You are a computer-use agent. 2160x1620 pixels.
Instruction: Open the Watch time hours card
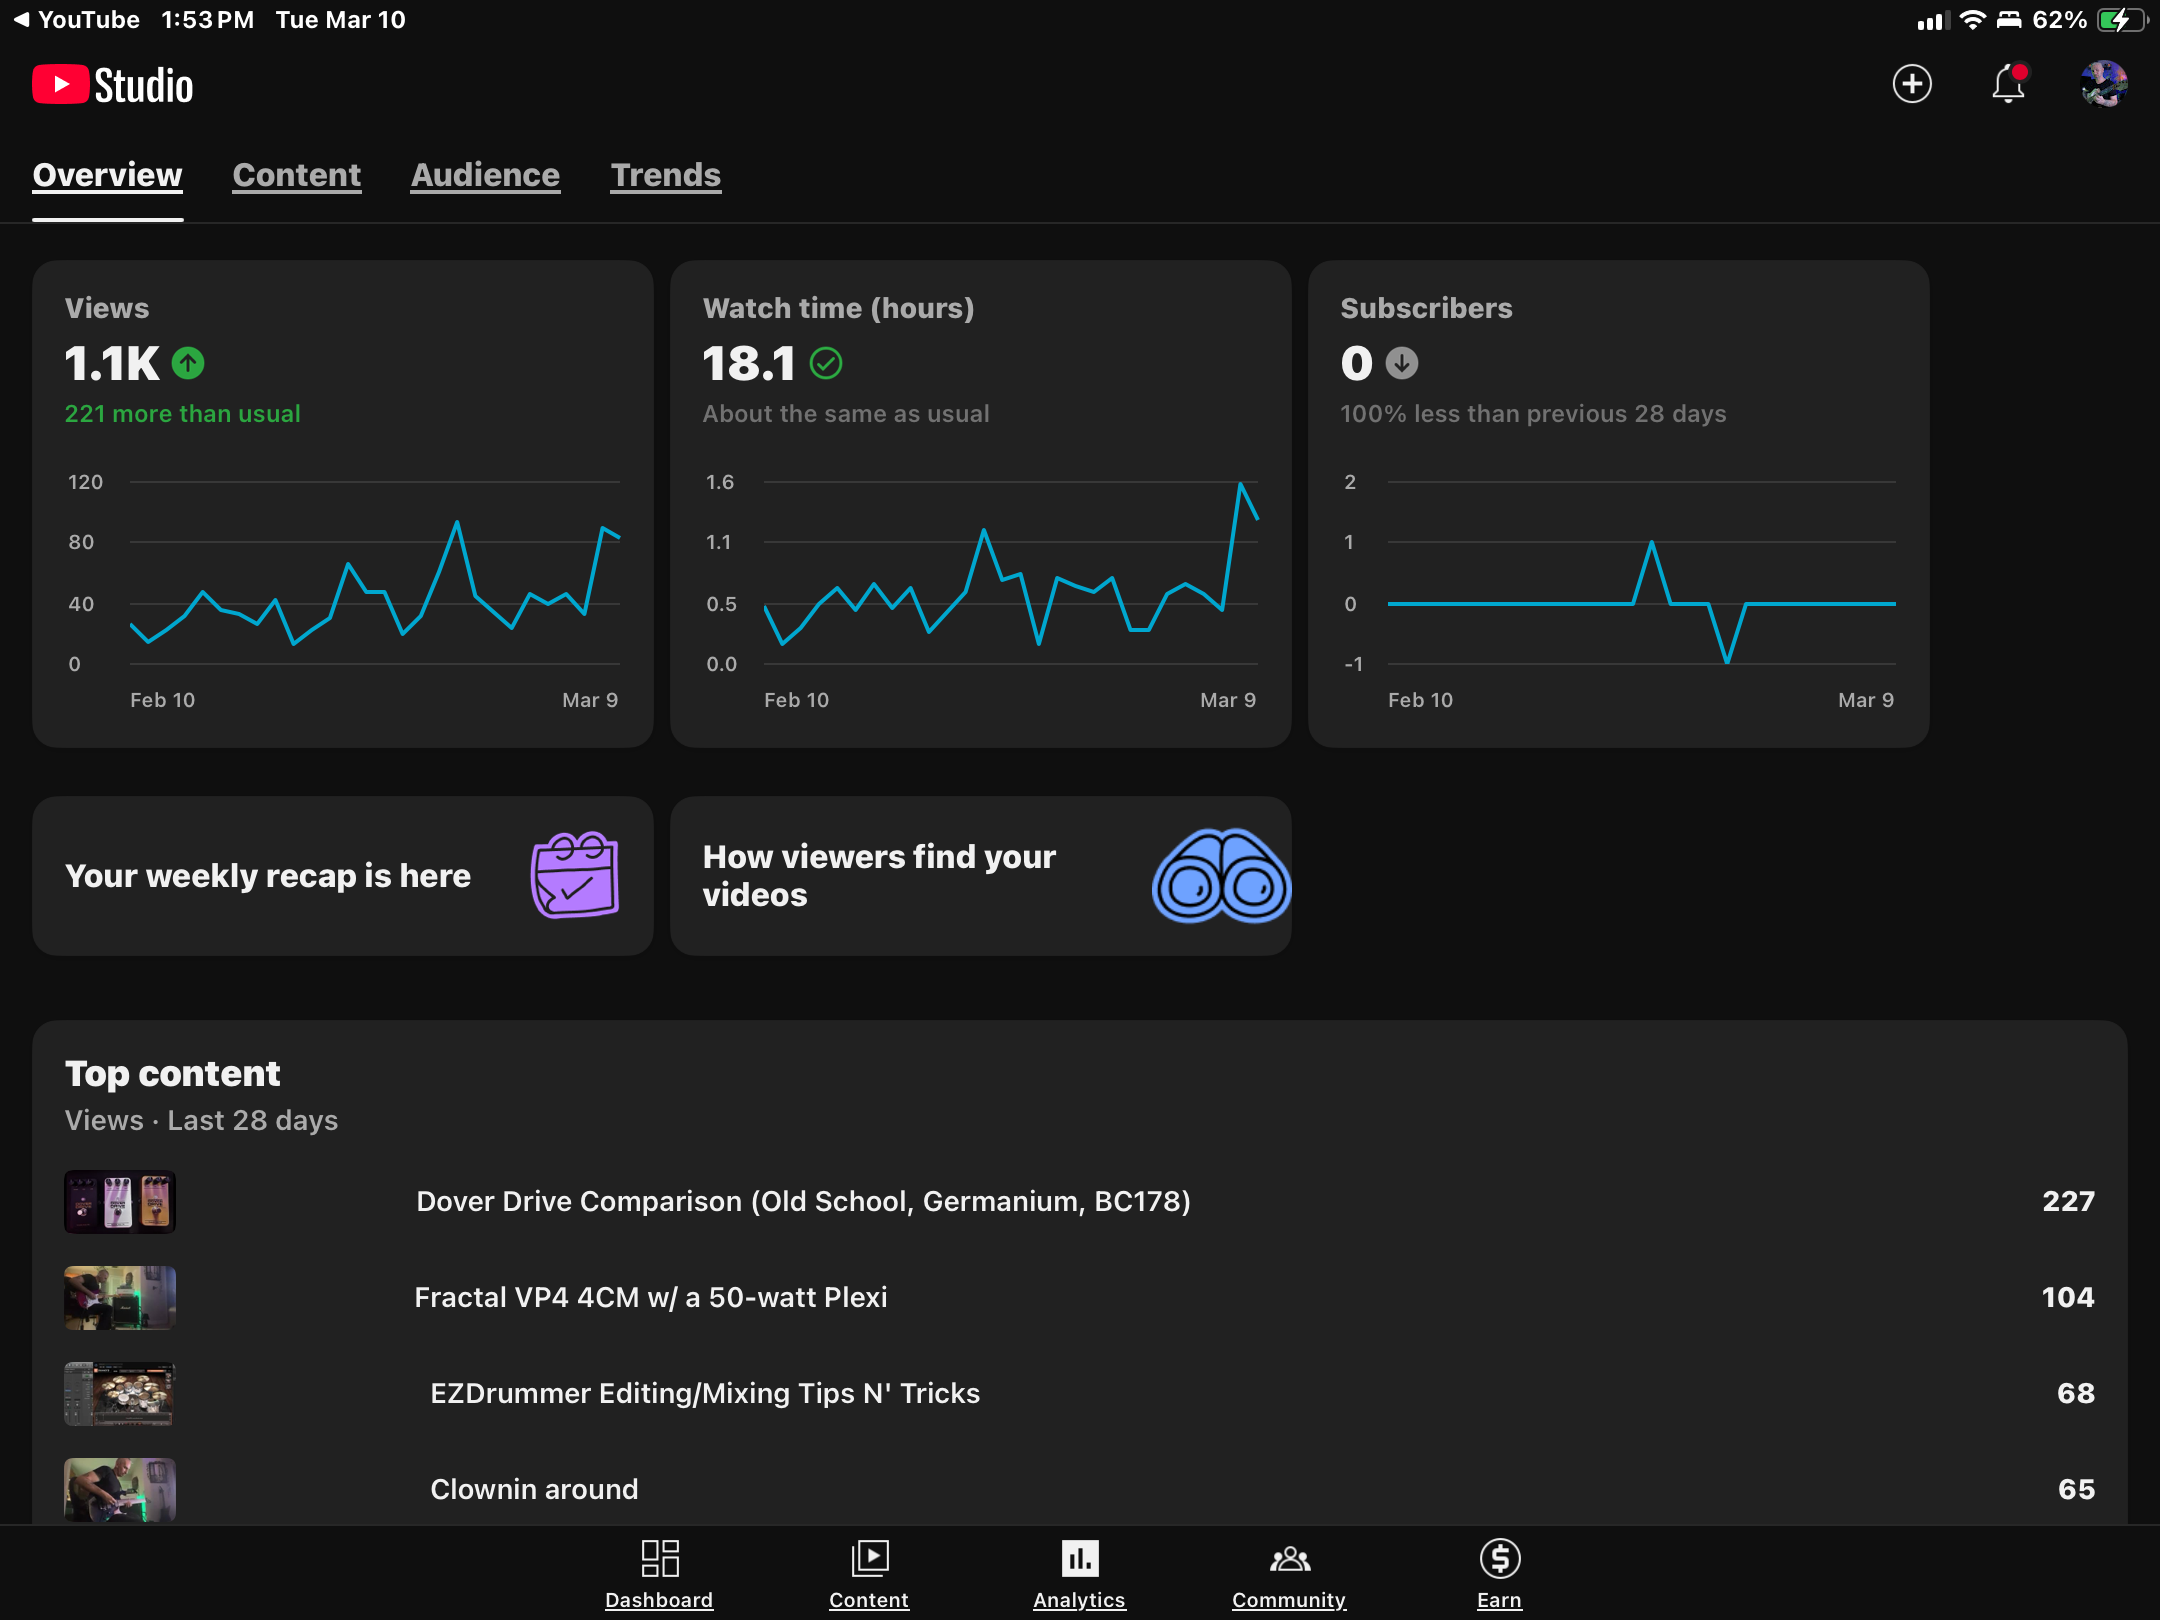980,503
